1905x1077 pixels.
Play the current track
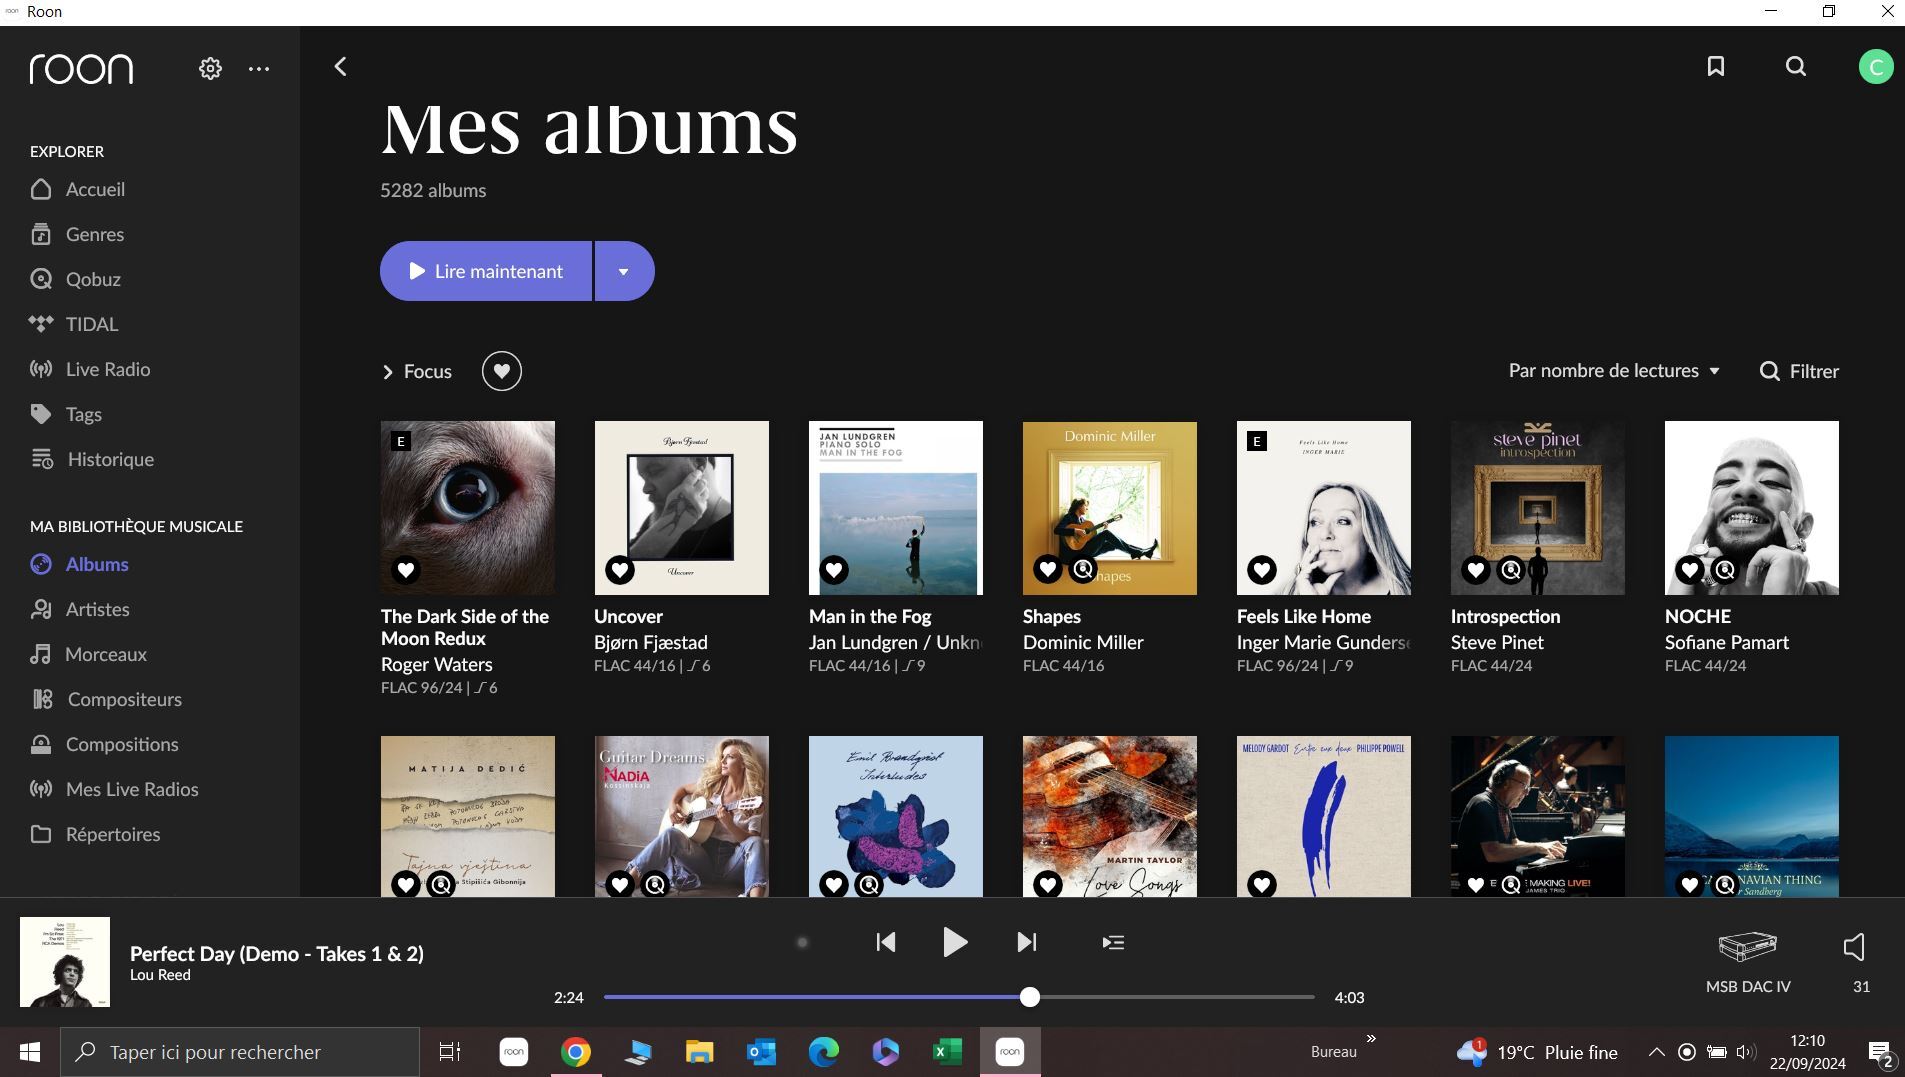click(x=955, y=942)
